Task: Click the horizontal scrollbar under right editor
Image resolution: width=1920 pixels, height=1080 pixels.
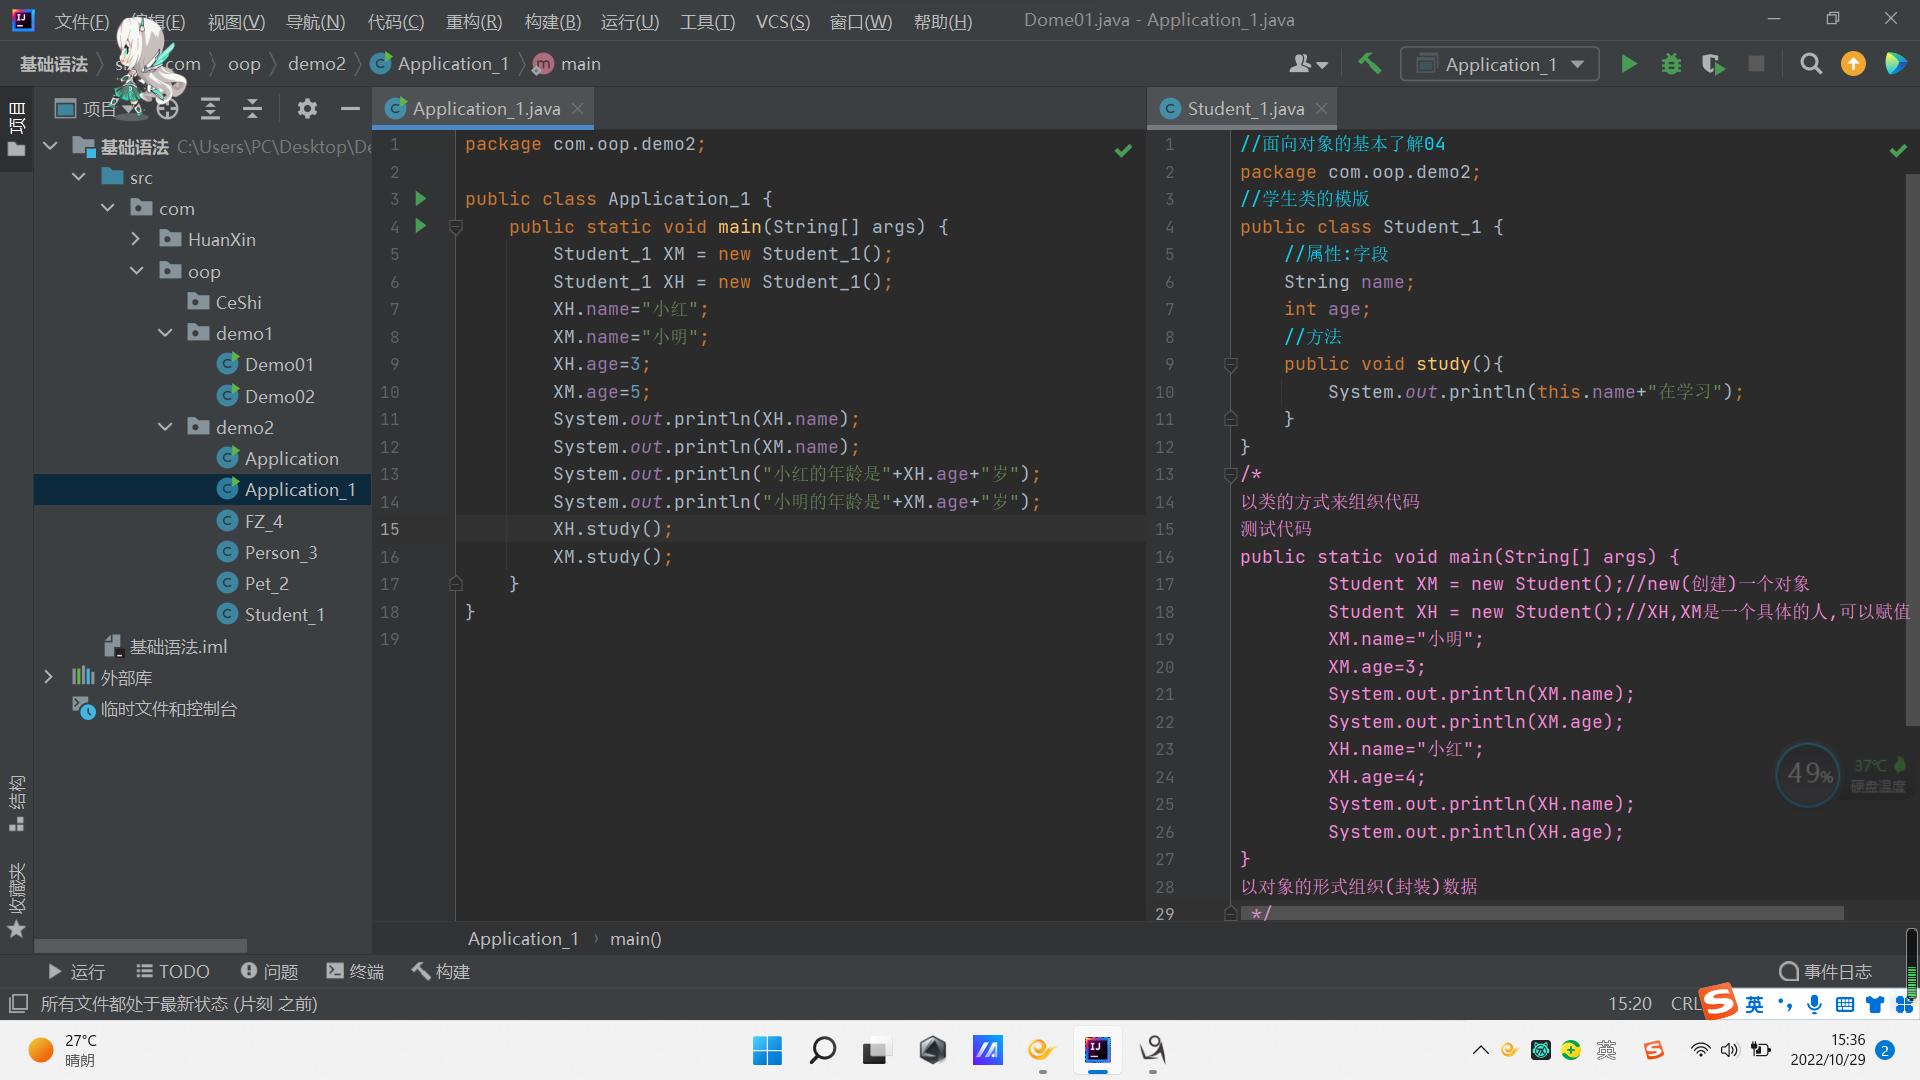Action: 1540,913
